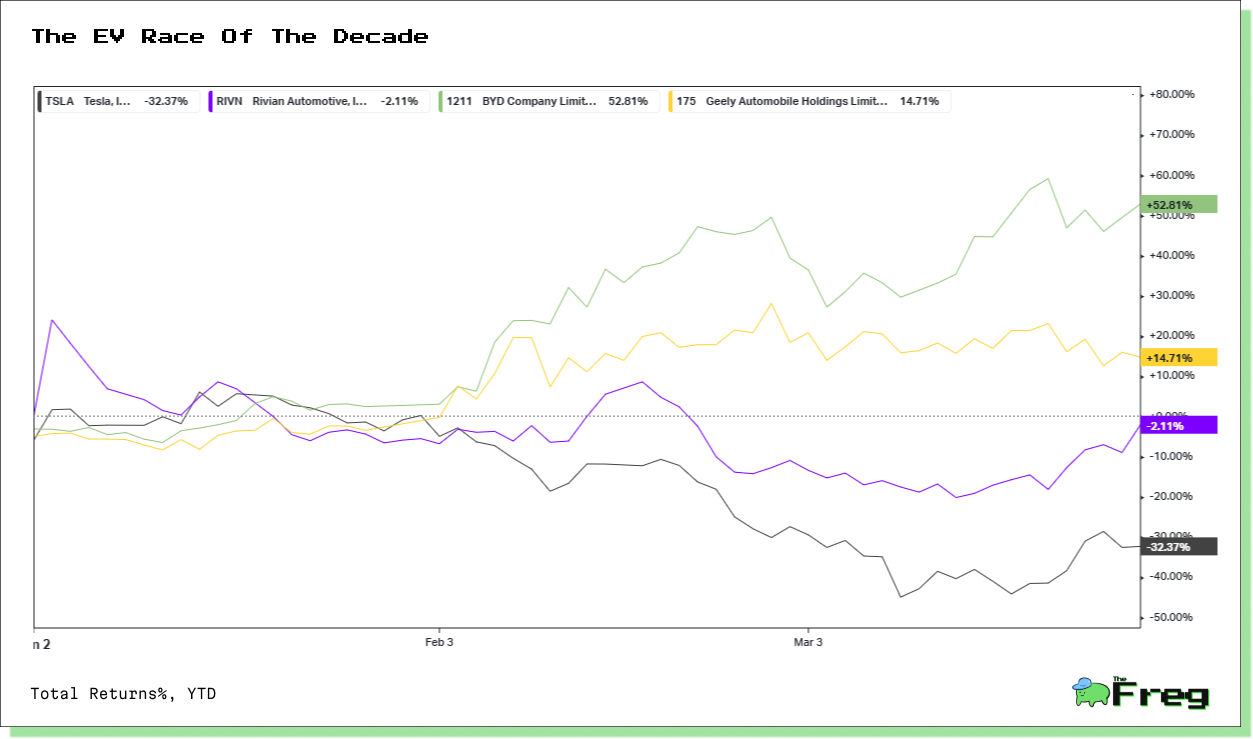Image resolution: width=1253 pixels, height=739 pixels.
Task: Click the +70.00% axis label
Action: click(1172, 134)
